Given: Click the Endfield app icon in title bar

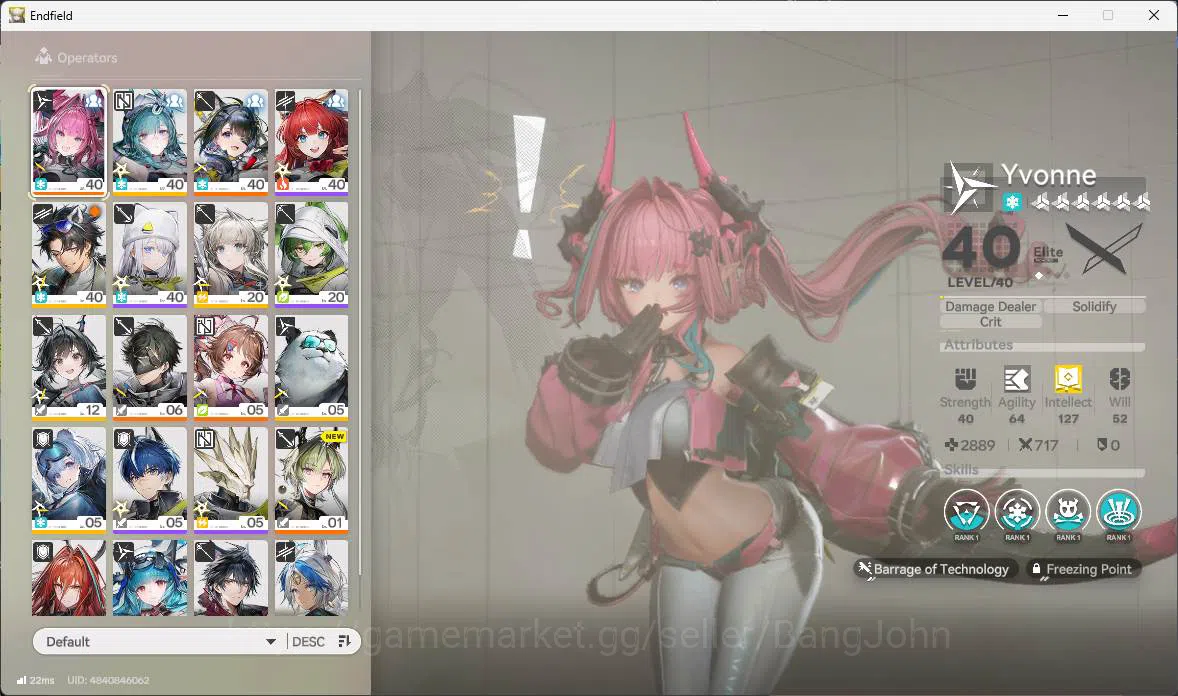Looking at the screenshot, I should (x=17, y=15).
